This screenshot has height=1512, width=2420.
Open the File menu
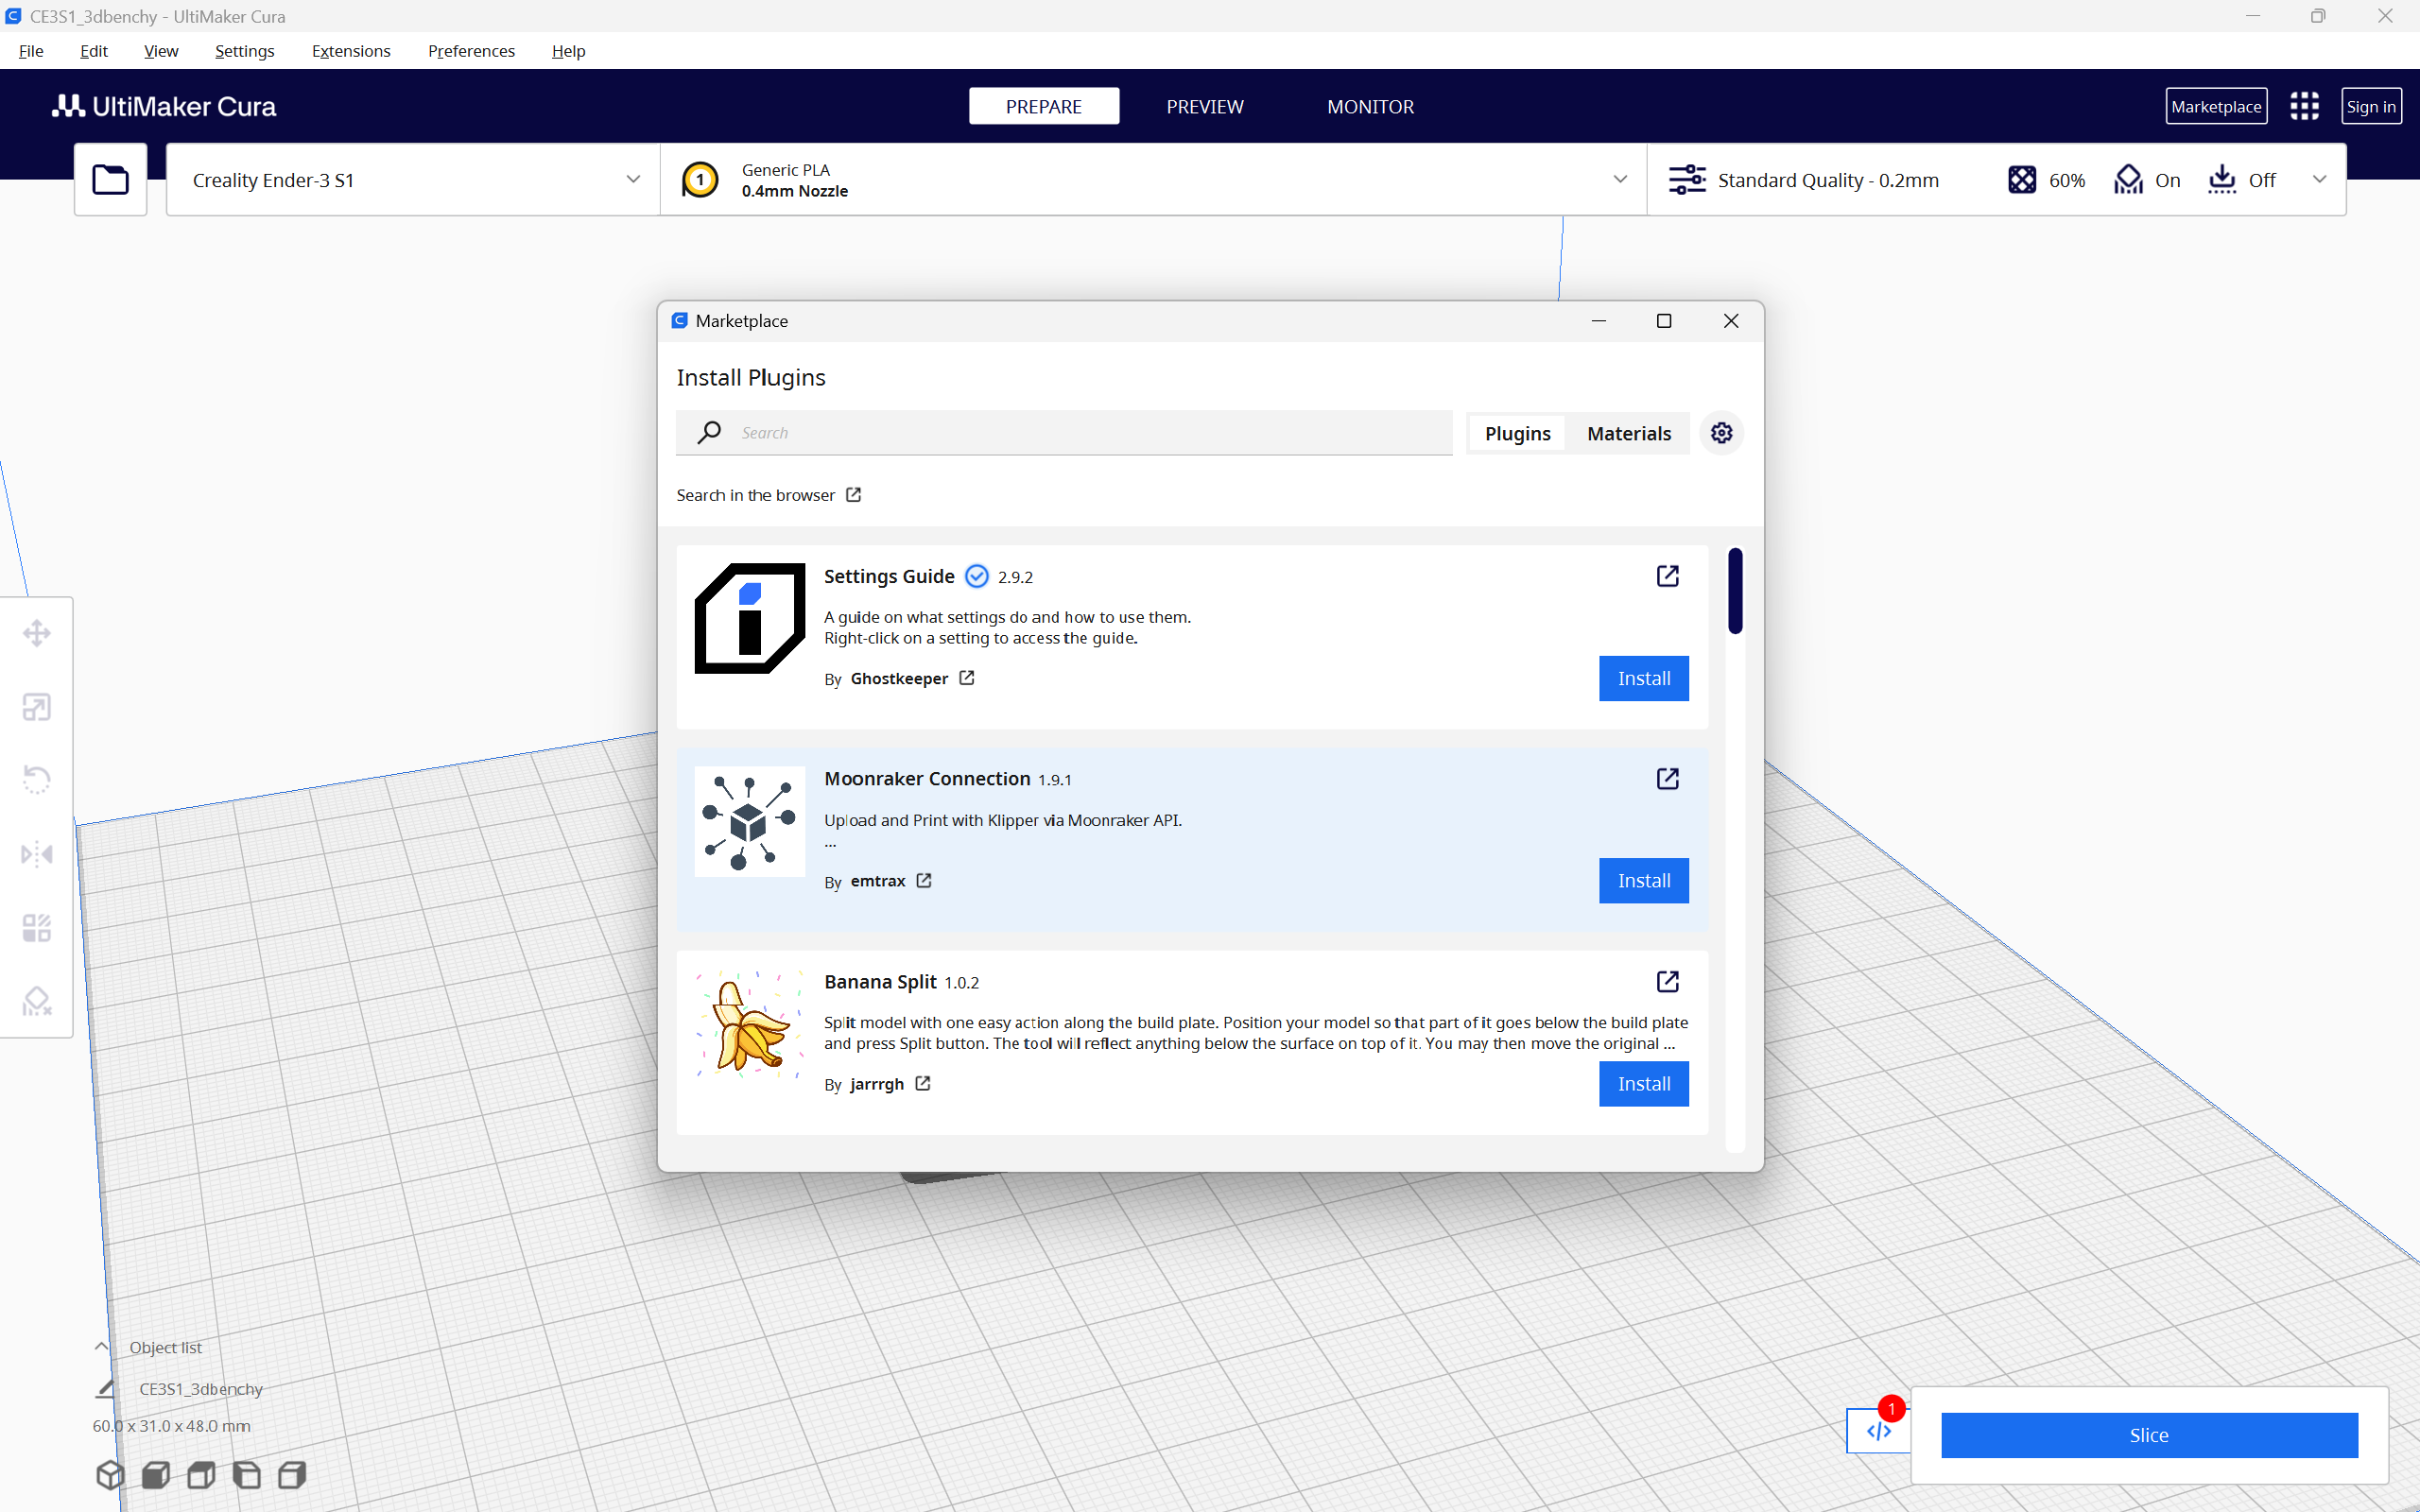tap(31, 51)
